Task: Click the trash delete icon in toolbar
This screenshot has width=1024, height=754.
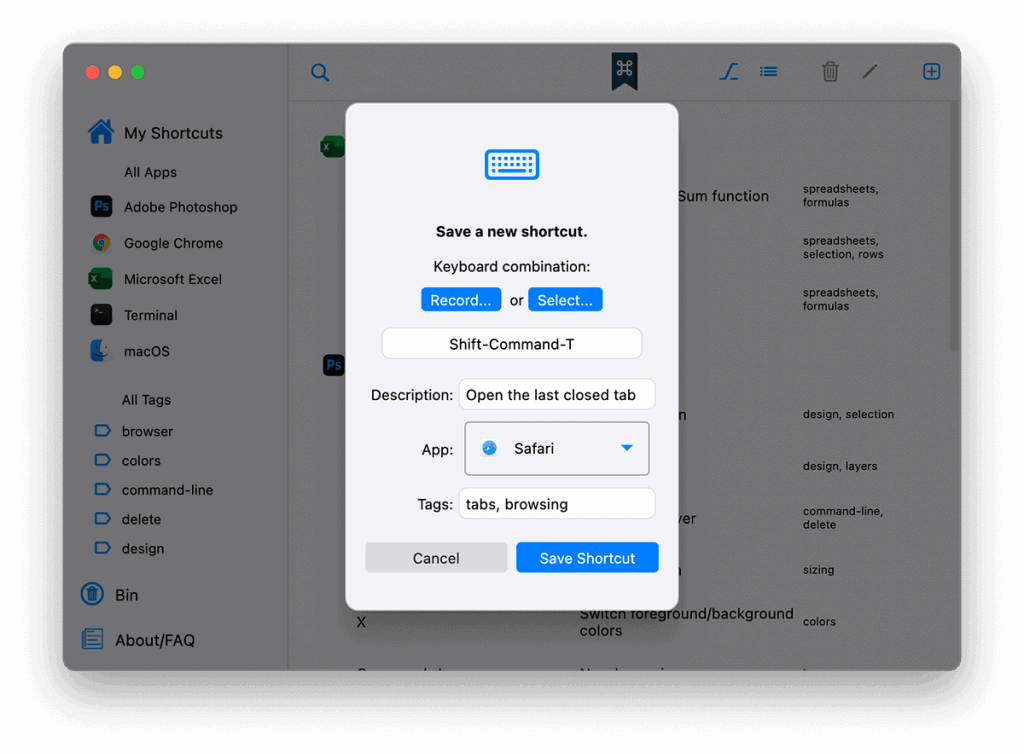Action: (830, 71)
